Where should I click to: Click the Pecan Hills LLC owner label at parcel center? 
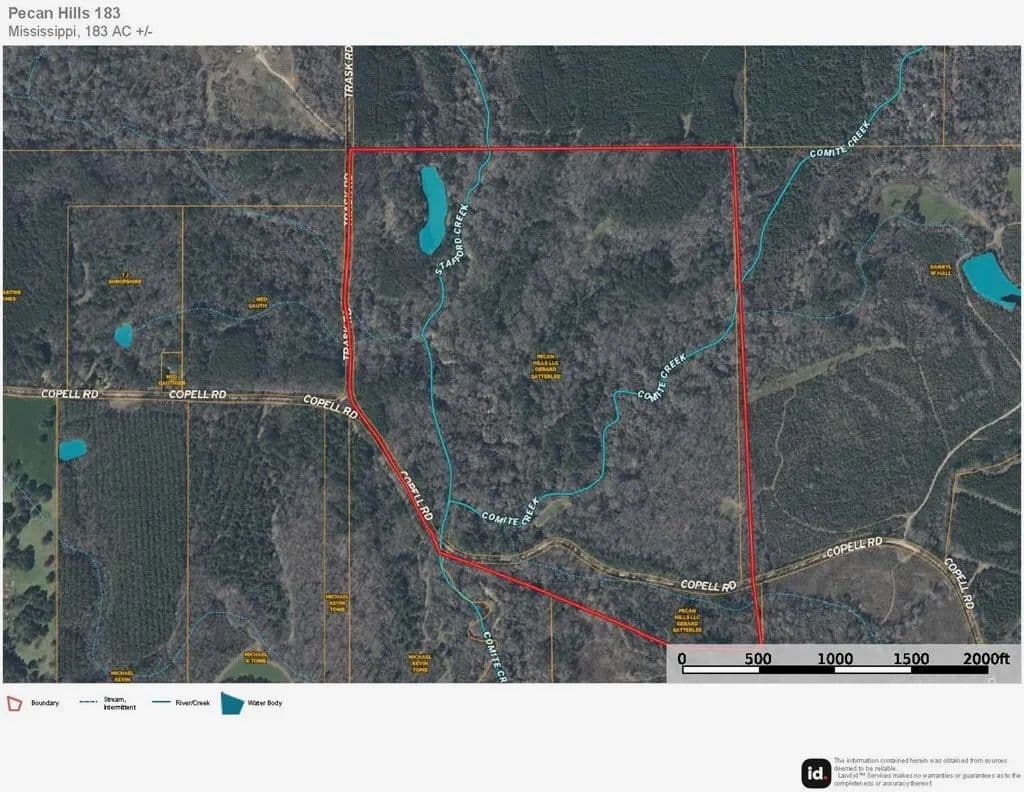pyautogui.click(x=546, y=366)
